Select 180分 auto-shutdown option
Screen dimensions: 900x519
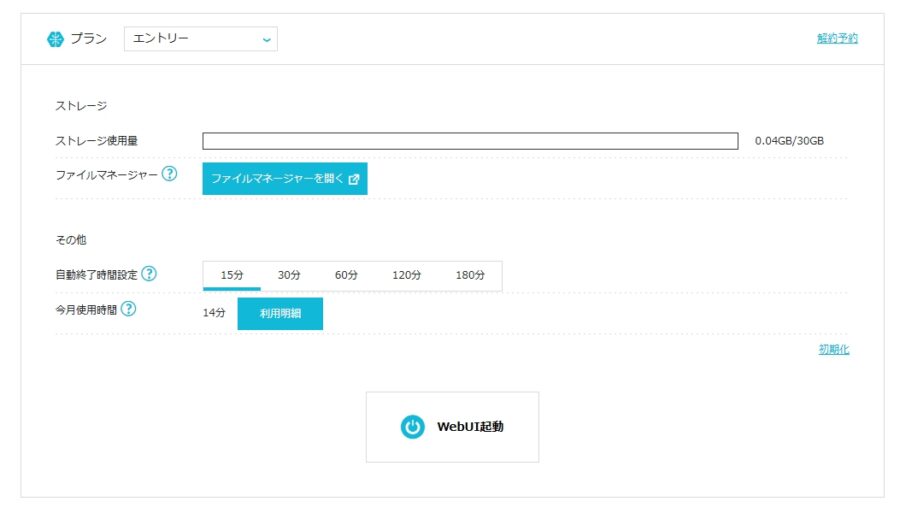click(470, 276)
